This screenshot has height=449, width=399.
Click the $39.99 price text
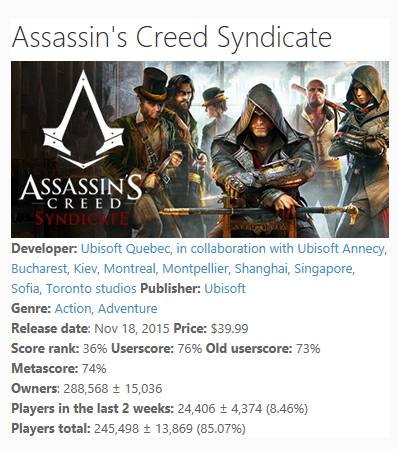coord(230,329)
